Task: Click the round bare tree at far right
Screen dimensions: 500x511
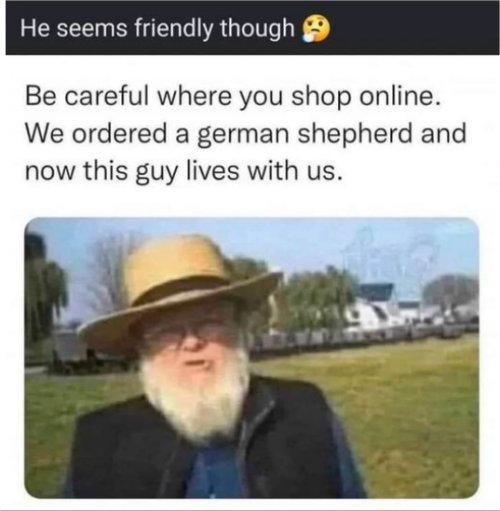Action: tap(450, 293)
